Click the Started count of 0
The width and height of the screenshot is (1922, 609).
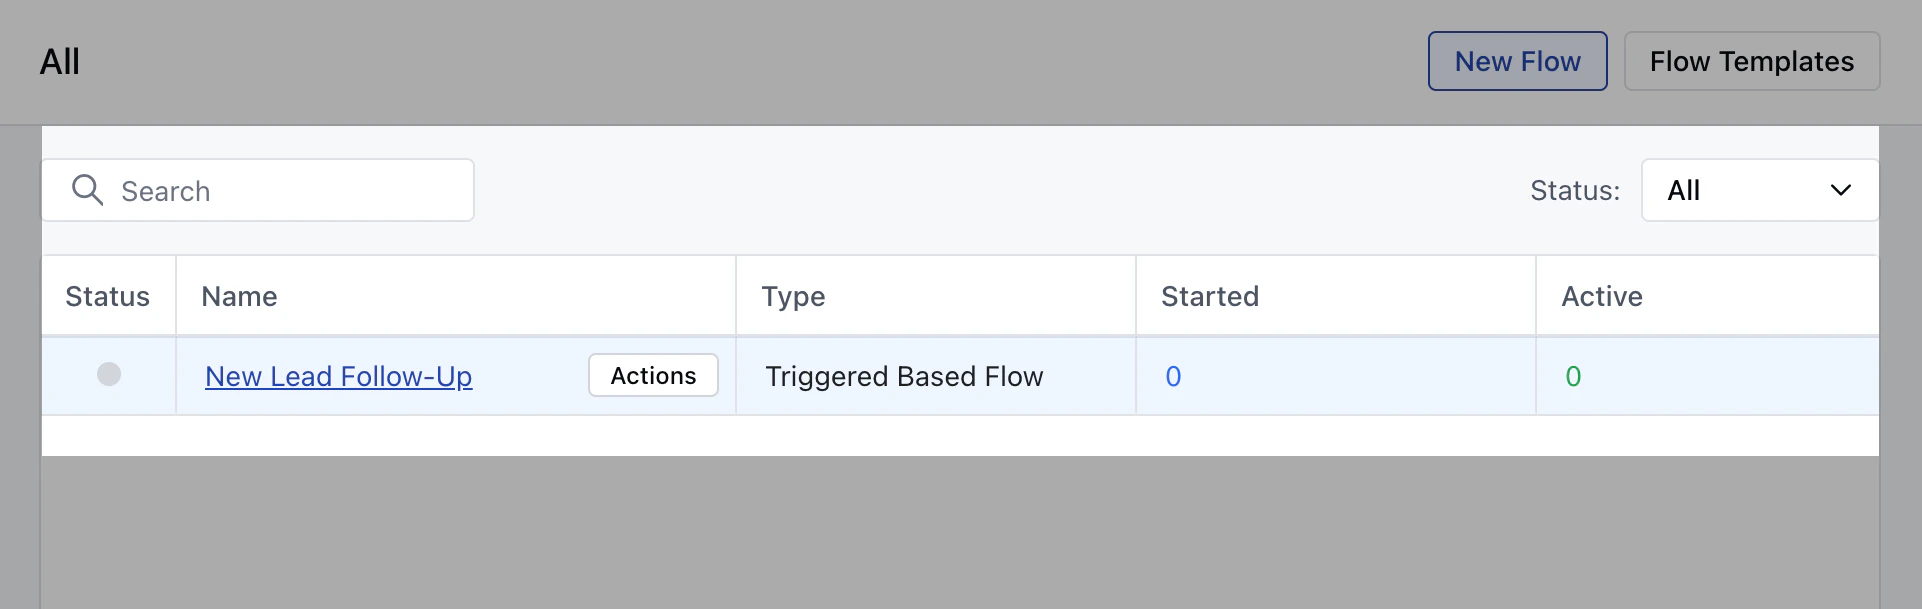click(1173, 376)
